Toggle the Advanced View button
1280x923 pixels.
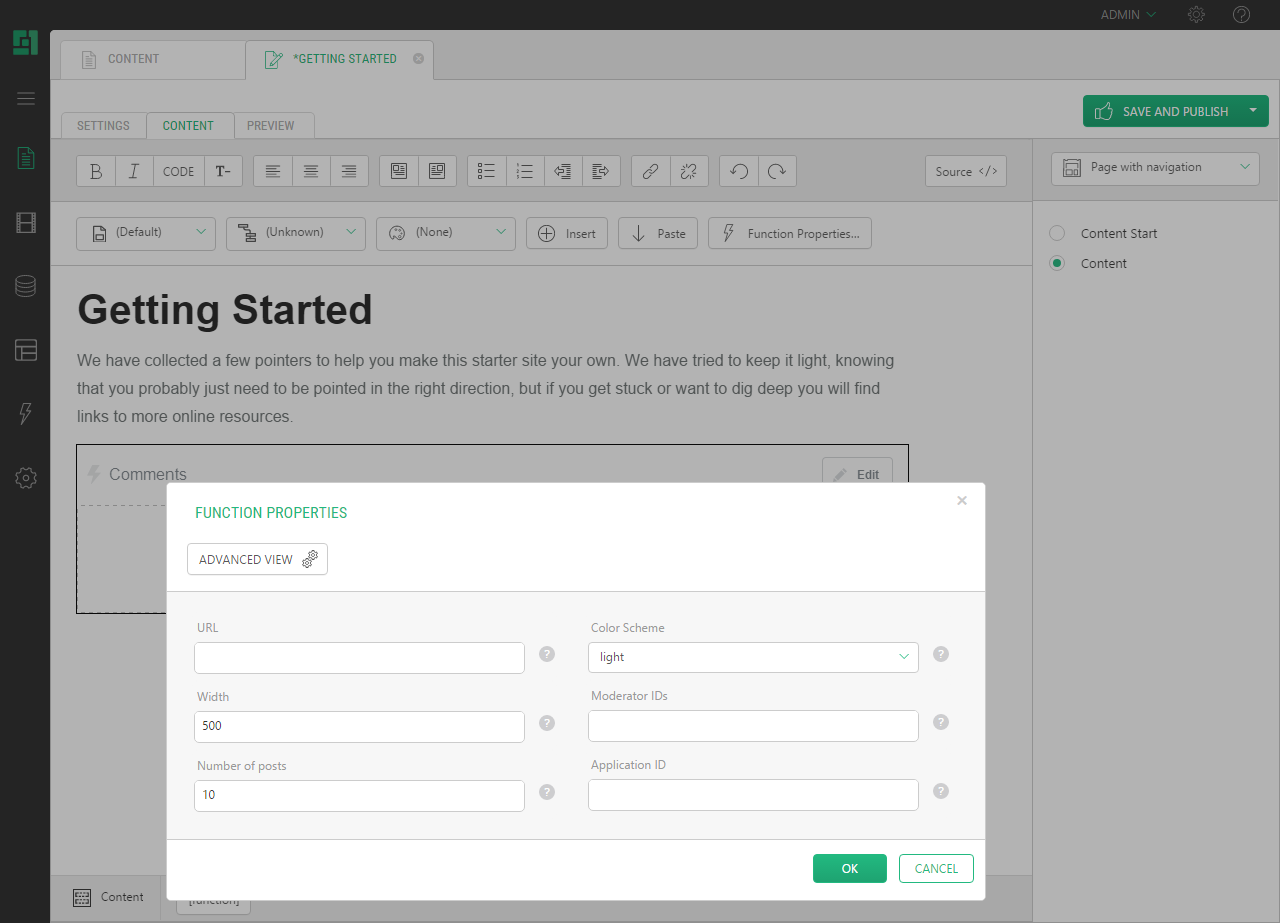coord(257,559)
